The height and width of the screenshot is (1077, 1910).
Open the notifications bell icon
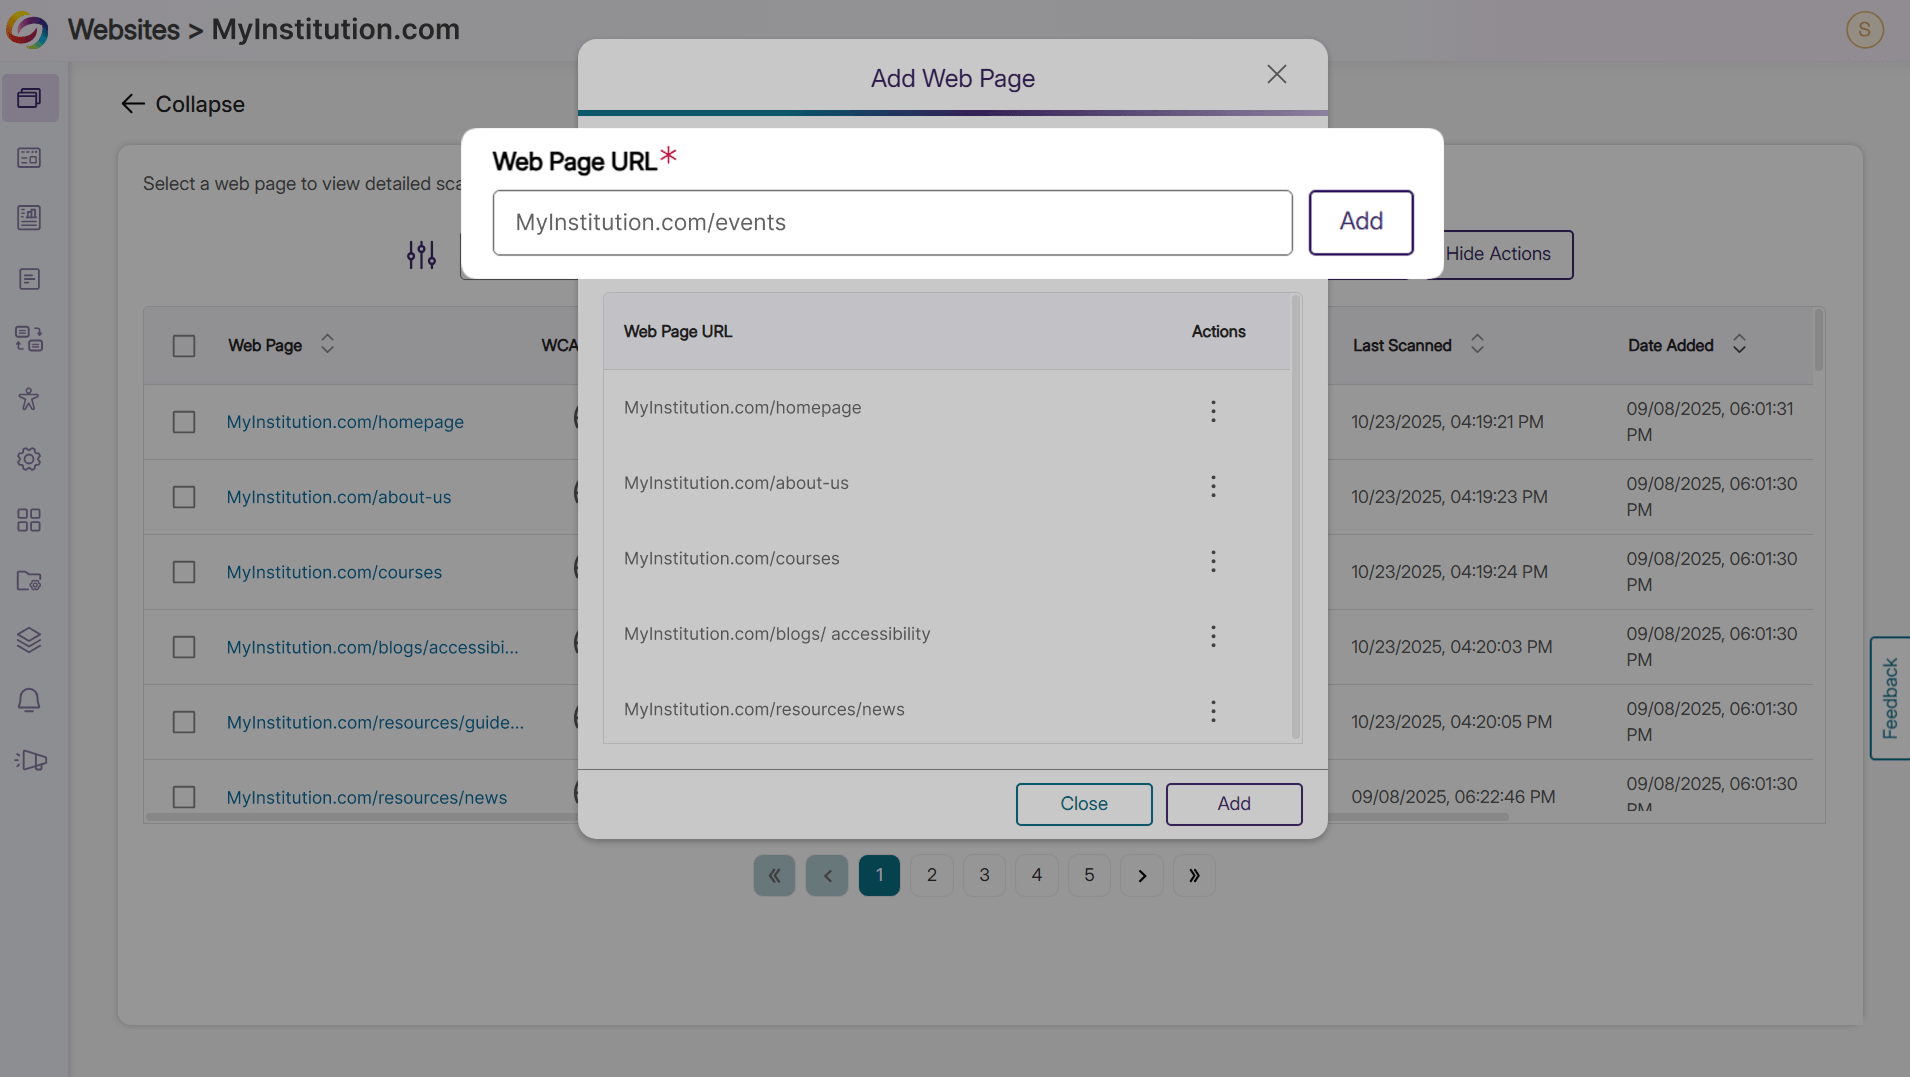point(30,699)
